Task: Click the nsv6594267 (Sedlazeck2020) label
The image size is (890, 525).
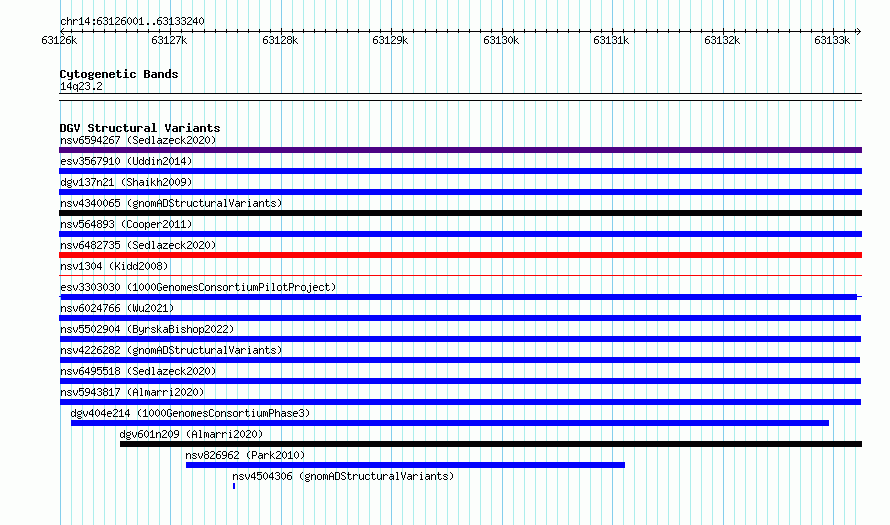Action: click(x=138, y=140)
